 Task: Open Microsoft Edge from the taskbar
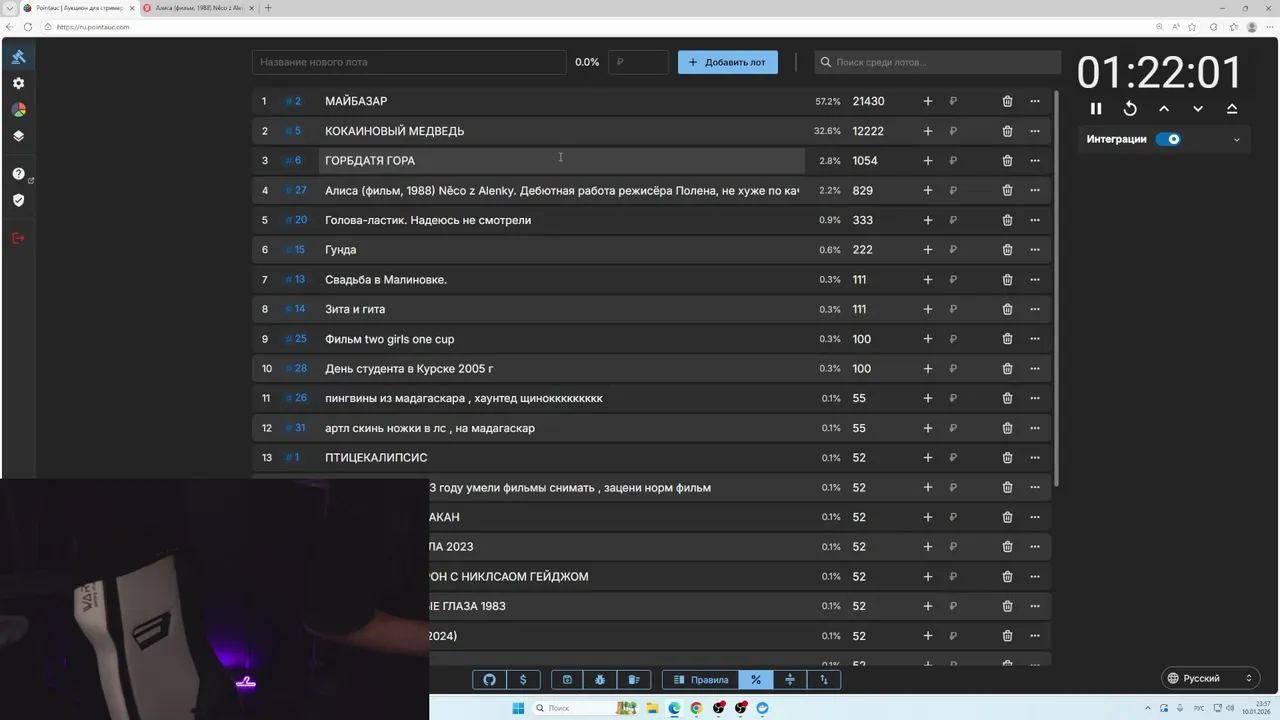[x=674, y=708]
